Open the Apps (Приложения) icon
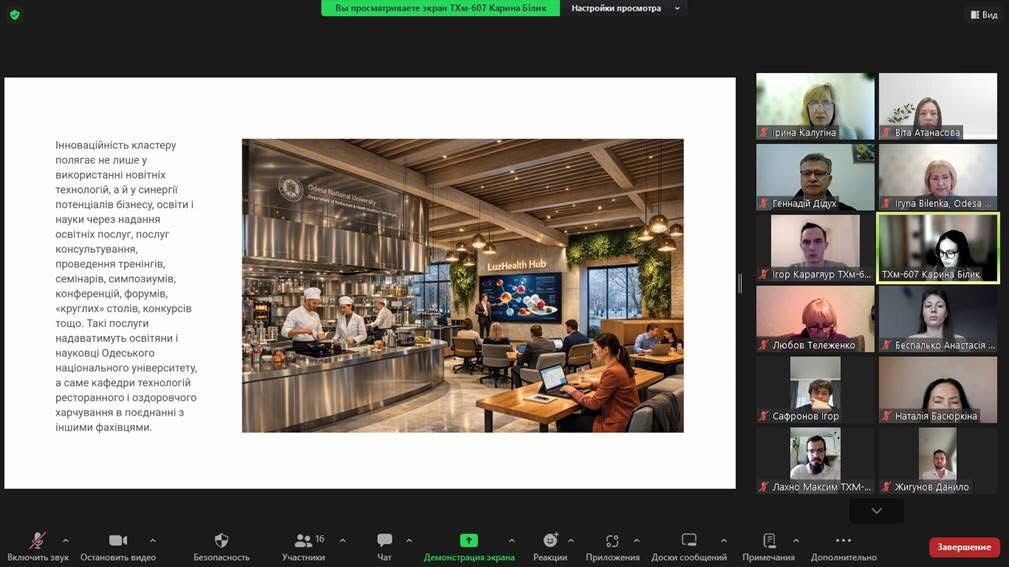Image resolution: width=1009 pixels, height=567 pixels. point(612,541)
